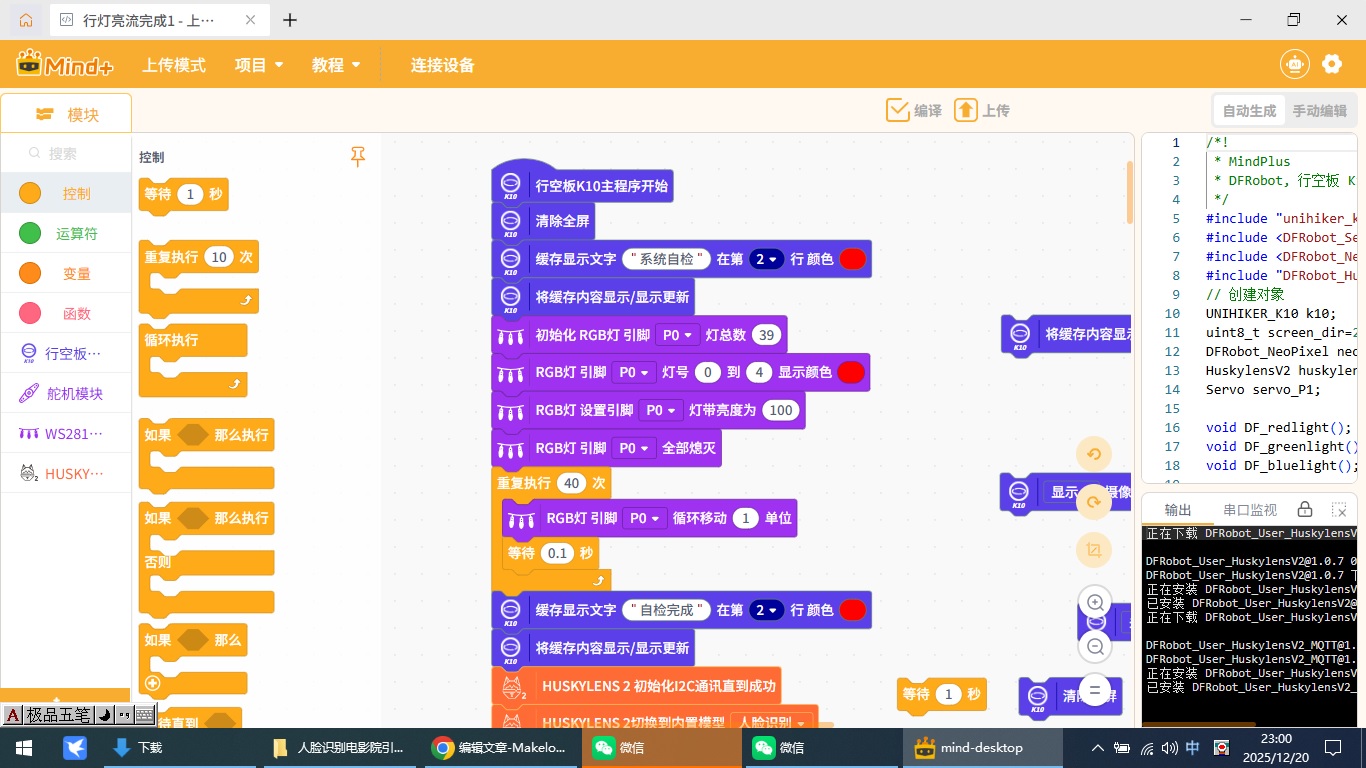Zoom out on the block workspace
This screenshot has height=768, width=1366.
(x=1096, y=647)
